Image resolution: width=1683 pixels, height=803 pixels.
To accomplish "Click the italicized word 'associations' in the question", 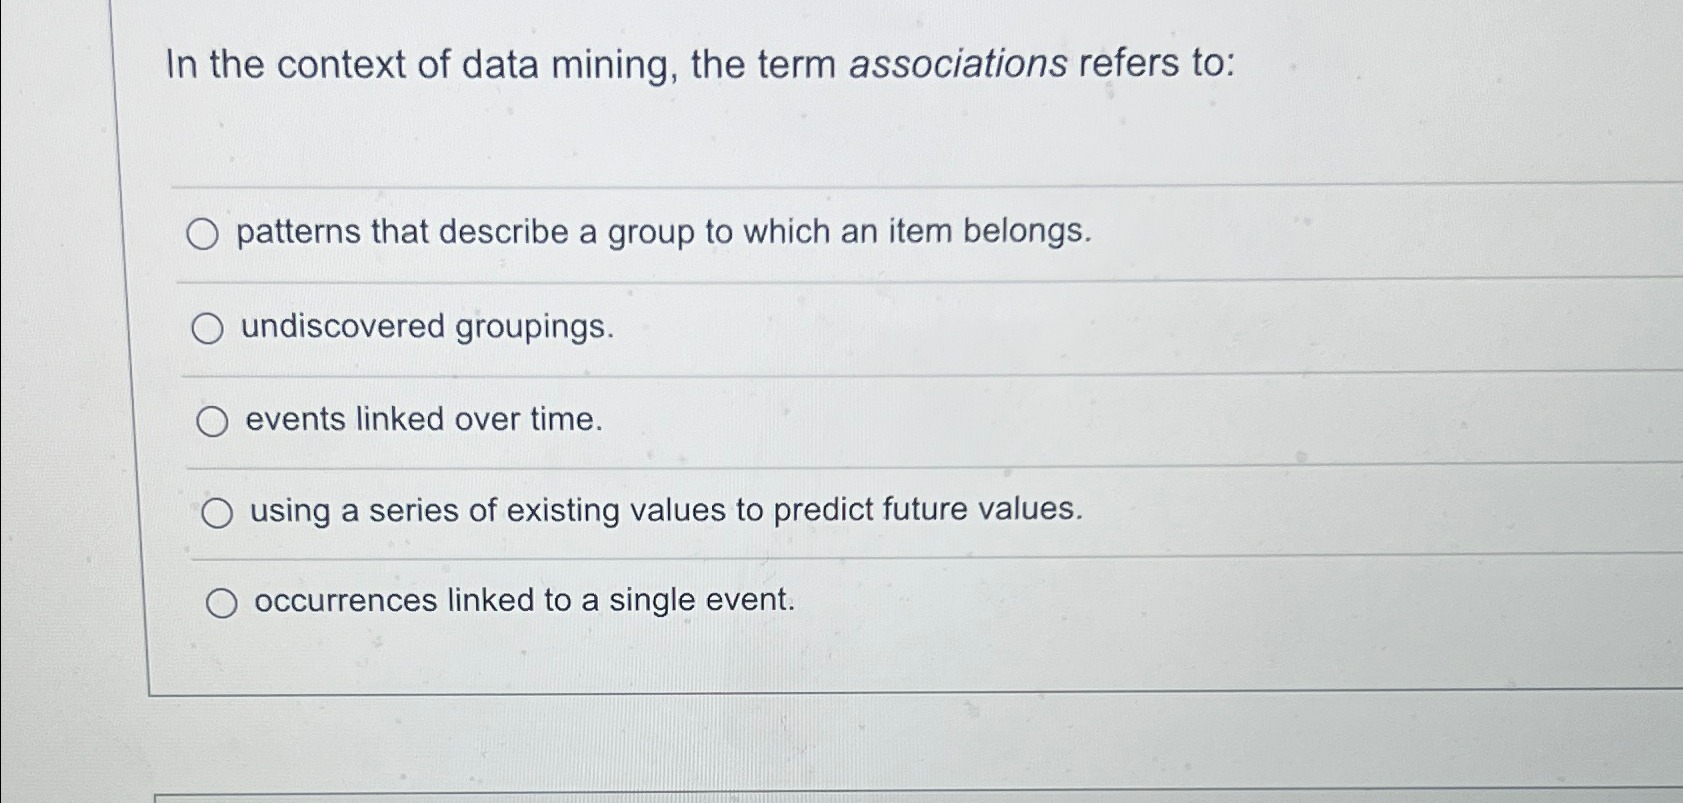I will [957, 64].
